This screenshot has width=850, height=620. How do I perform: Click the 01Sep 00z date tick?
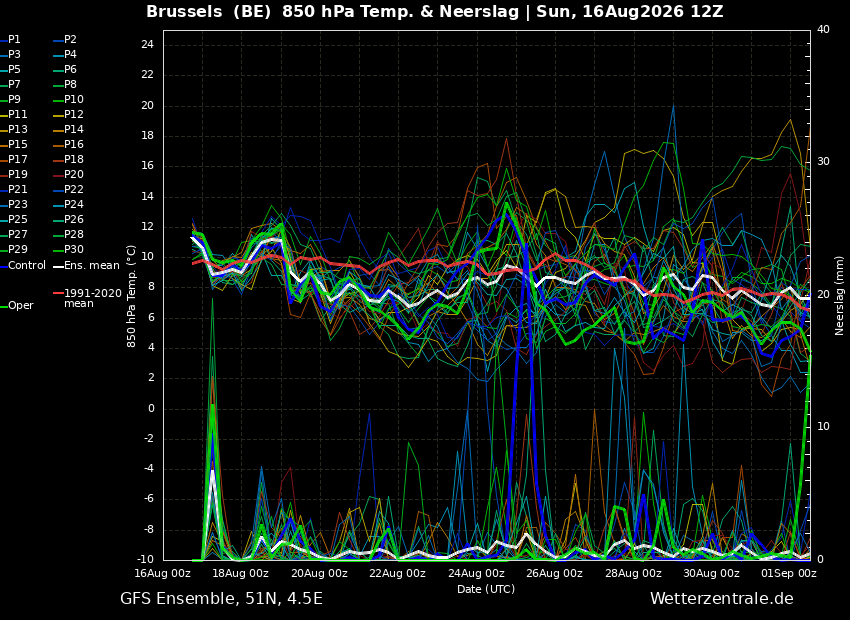(x=789, y=573)
